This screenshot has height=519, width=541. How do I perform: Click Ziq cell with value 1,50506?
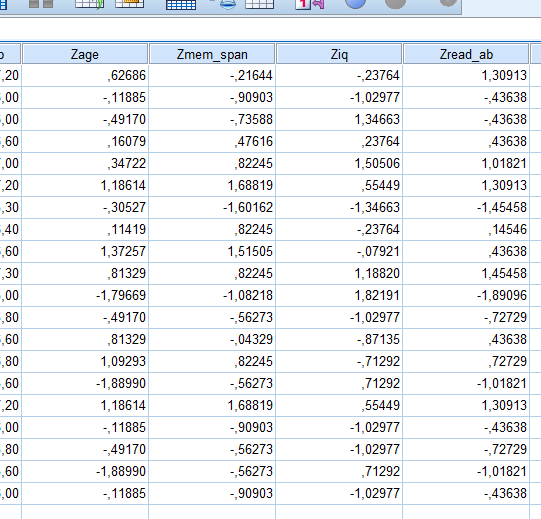pos(339,164)
